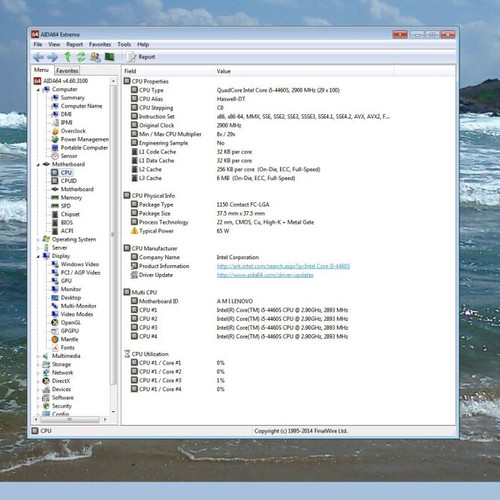Viewport: 500px width, 500px height.
Task: Open the OpenGL page icon
Action: click(x=55, y=323)
